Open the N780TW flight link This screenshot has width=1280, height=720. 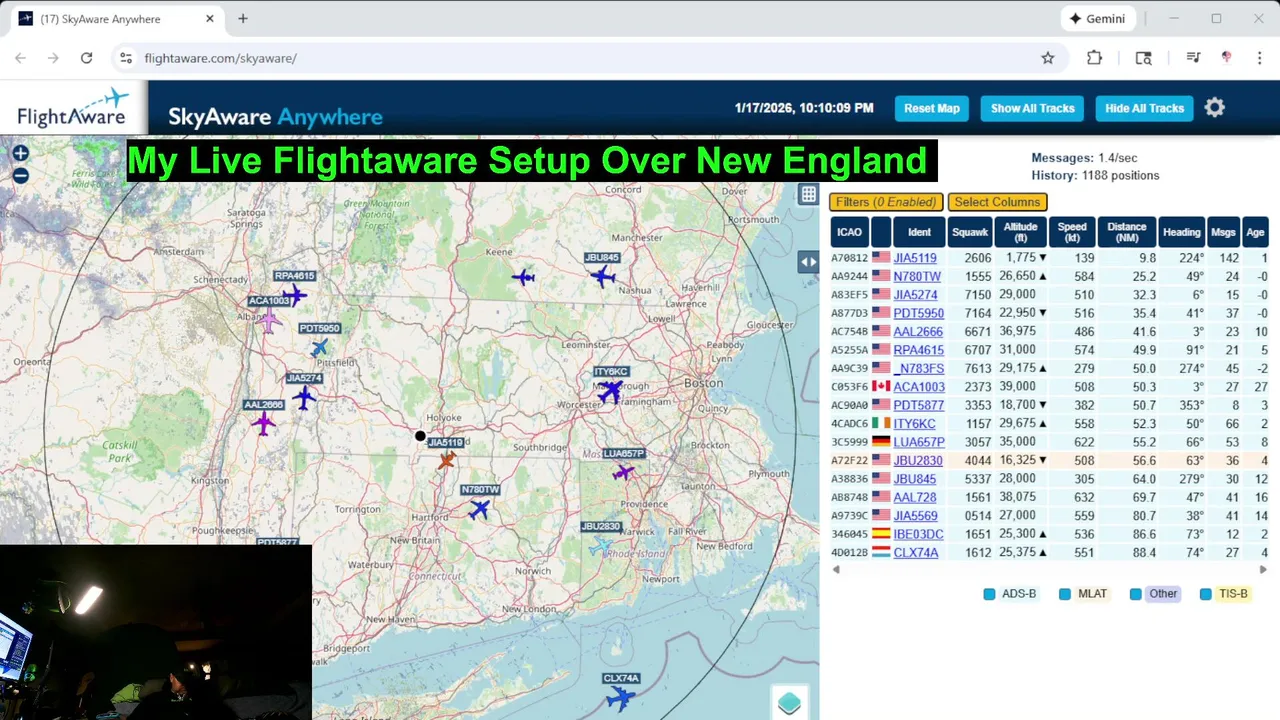[x=917, y=276]
